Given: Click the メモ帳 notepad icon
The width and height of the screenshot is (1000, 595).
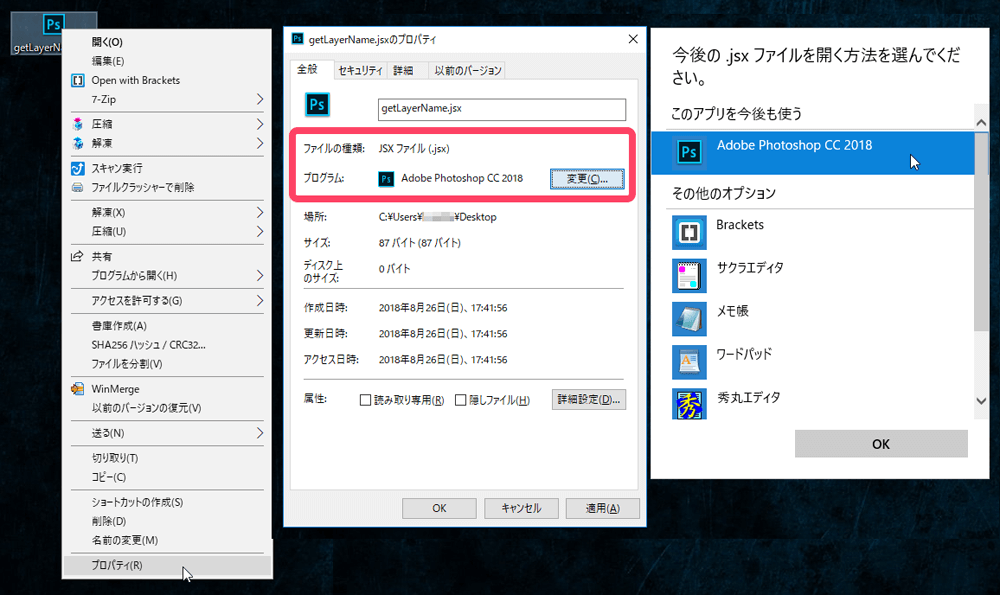Looking at the screenshot, I should [x=689, y=319].
